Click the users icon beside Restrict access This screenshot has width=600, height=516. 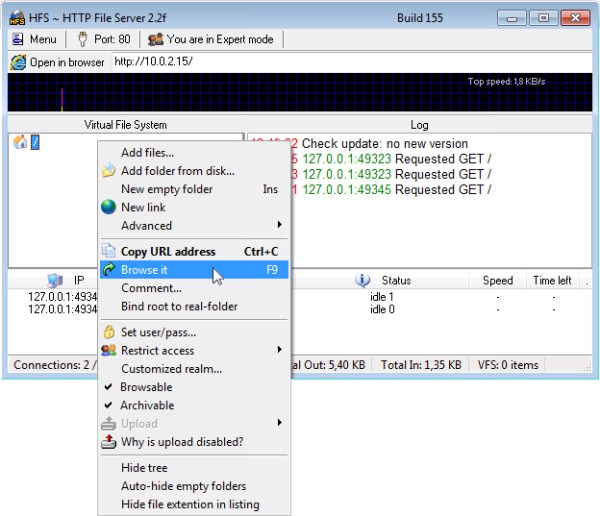click(109, 350)
